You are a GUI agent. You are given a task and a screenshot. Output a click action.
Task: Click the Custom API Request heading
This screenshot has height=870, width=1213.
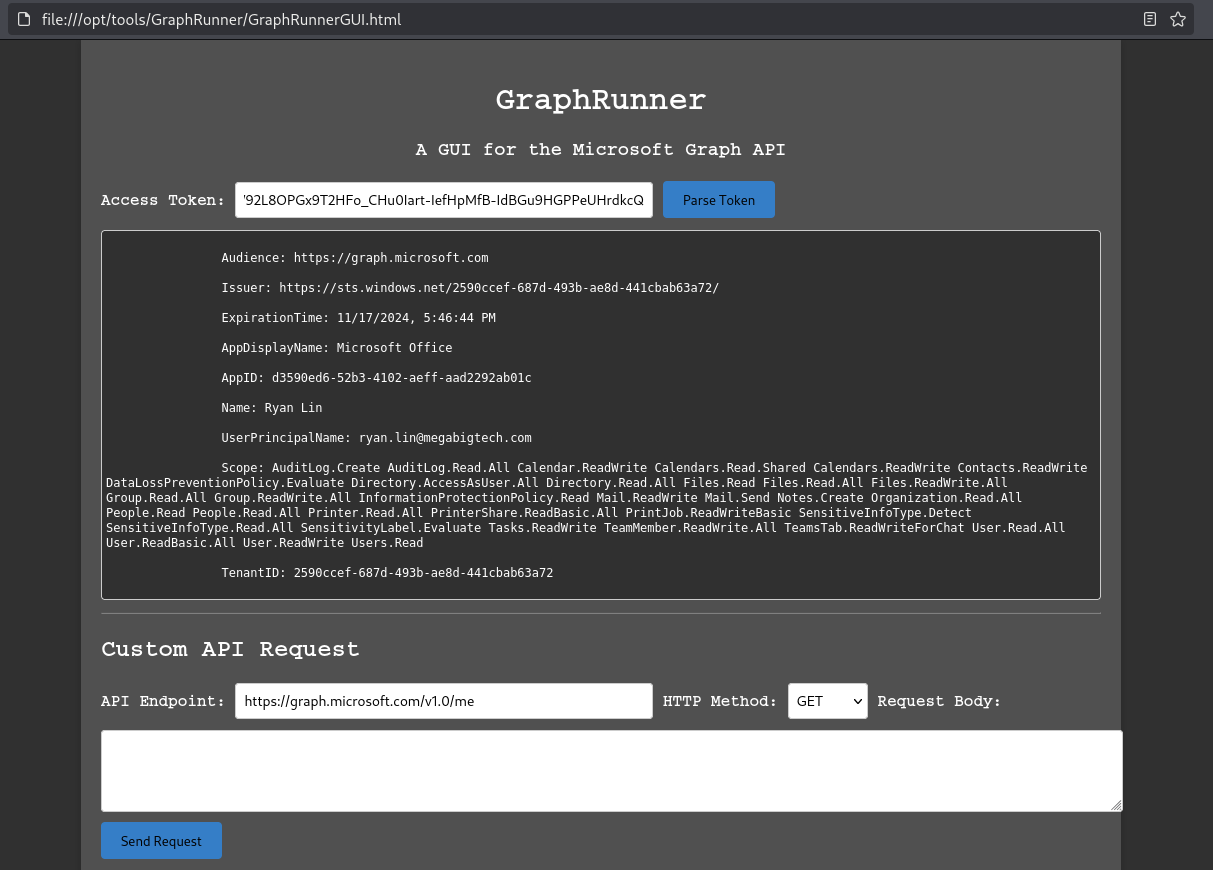point(230,649)
